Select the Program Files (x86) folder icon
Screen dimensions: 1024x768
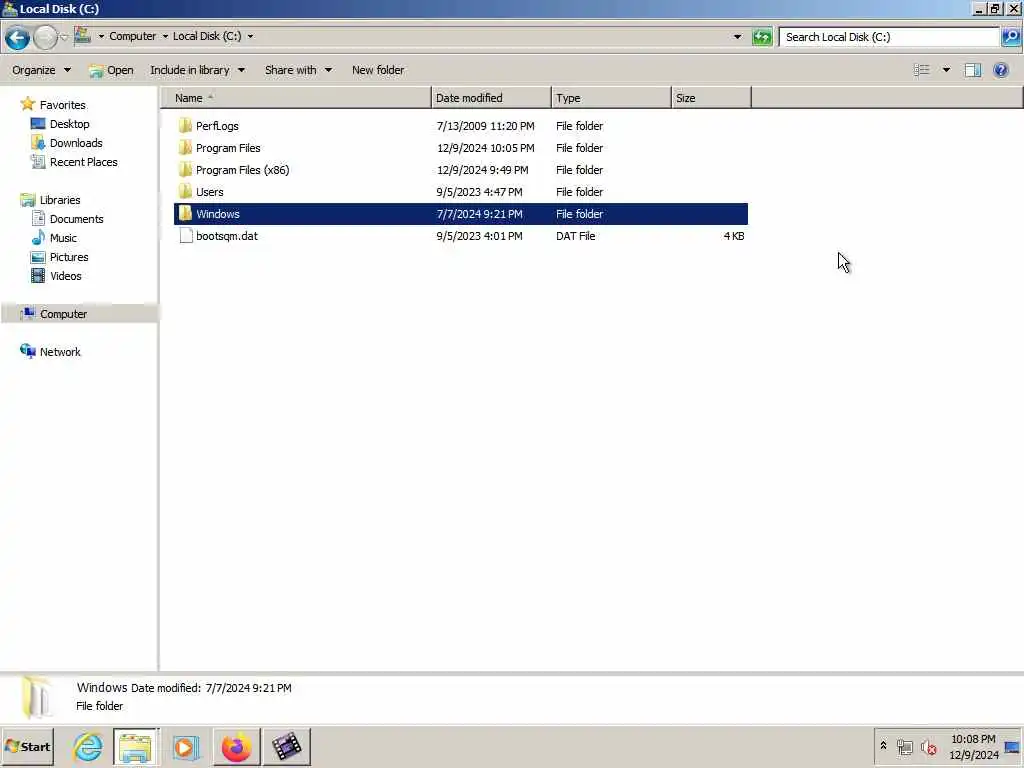185,170
